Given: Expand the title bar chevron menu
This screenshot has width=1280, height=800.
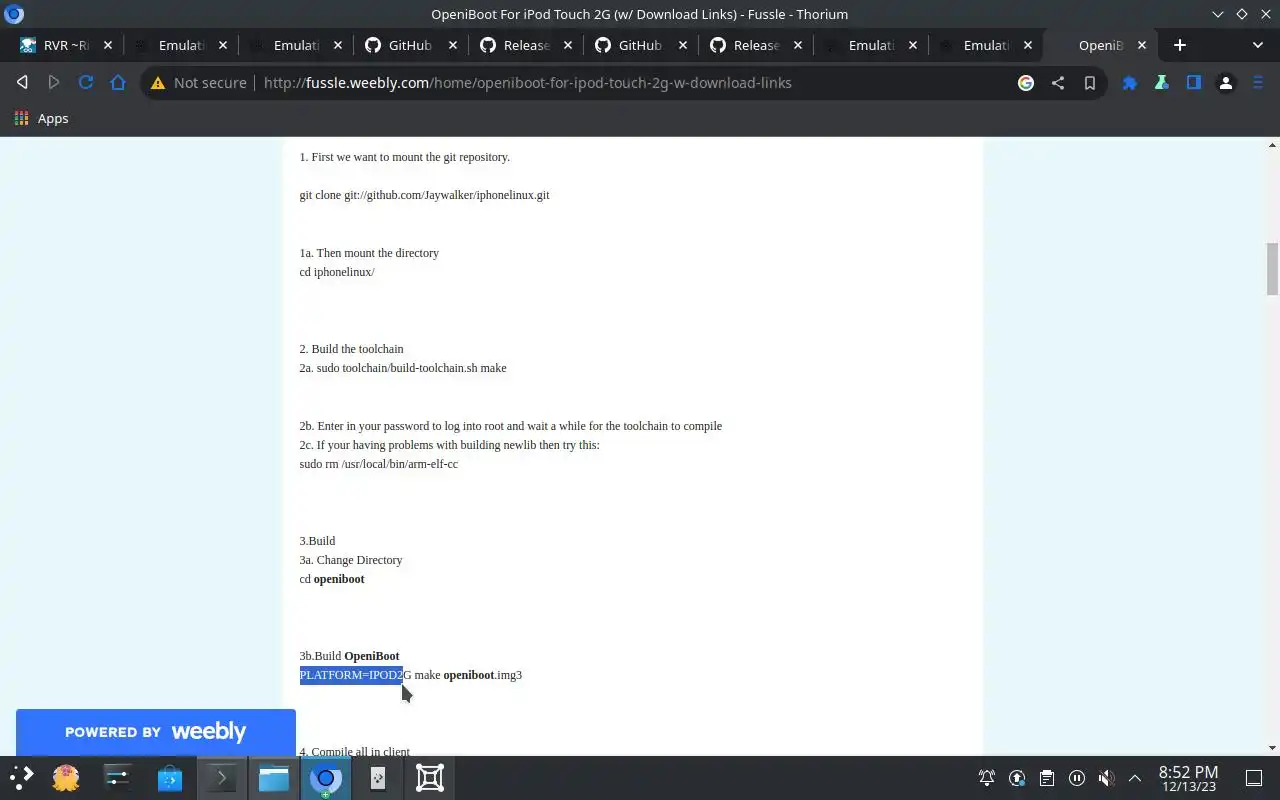Looking at the screenshot, I should (1217, 14).
